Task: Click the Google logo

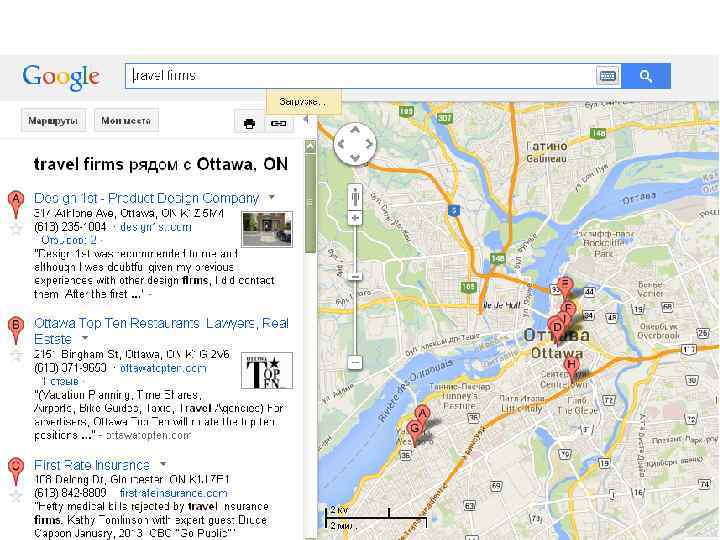Action: click(x=61, y=77)
